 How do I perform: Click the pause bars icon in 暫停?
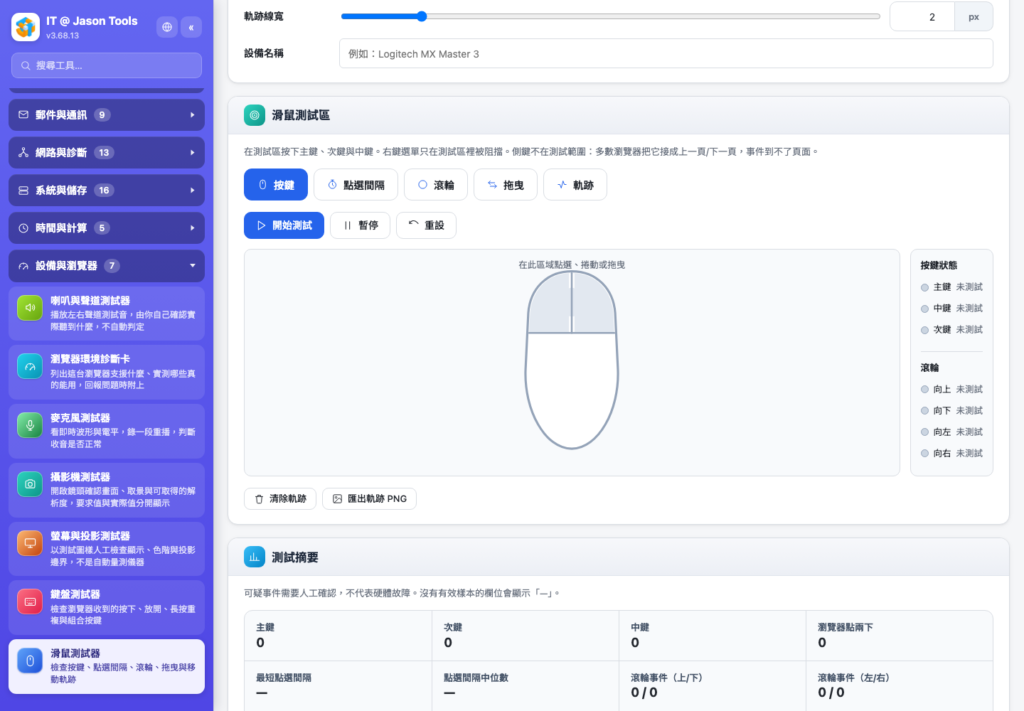coord(347,225)
